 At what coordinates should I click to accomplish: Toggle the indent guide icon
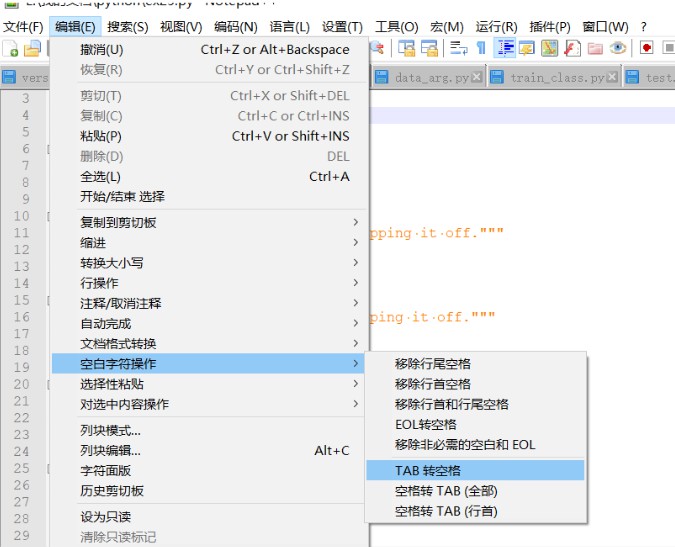(x=505, y=48)
